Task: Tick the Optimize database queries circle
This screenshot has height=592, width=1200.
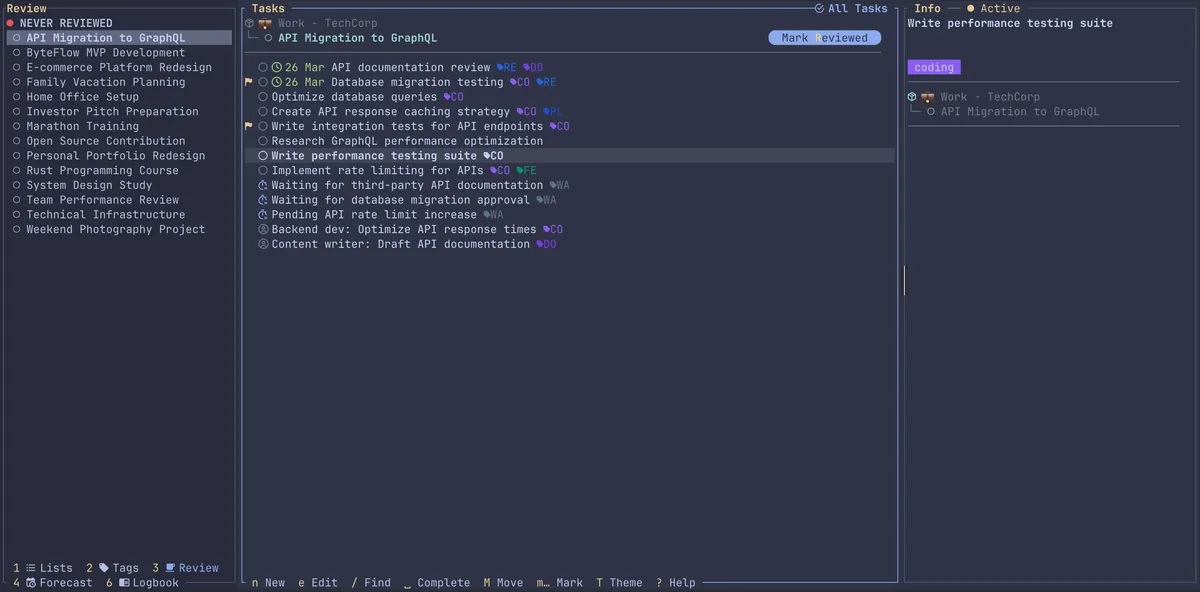Action: point(263,97)
